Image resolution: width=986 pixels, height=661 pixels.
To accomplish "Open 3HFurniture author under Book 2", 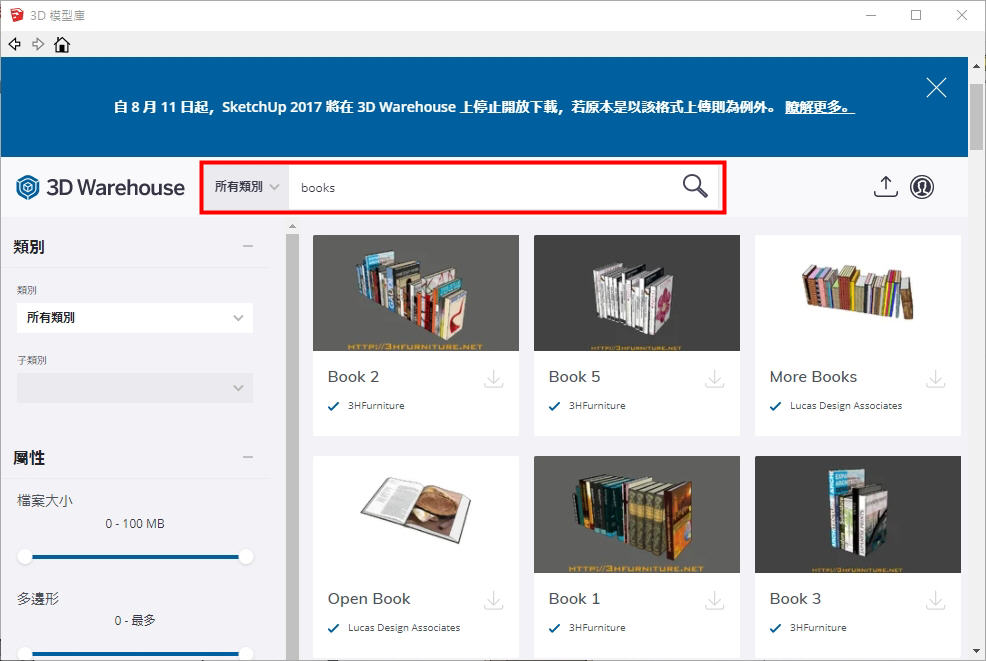I will [376, 406].
